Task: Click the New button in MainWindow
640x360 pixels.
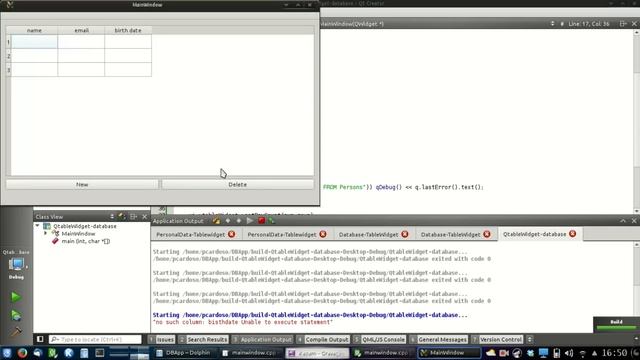Action: pyautogui.click(x=82, y=184)
